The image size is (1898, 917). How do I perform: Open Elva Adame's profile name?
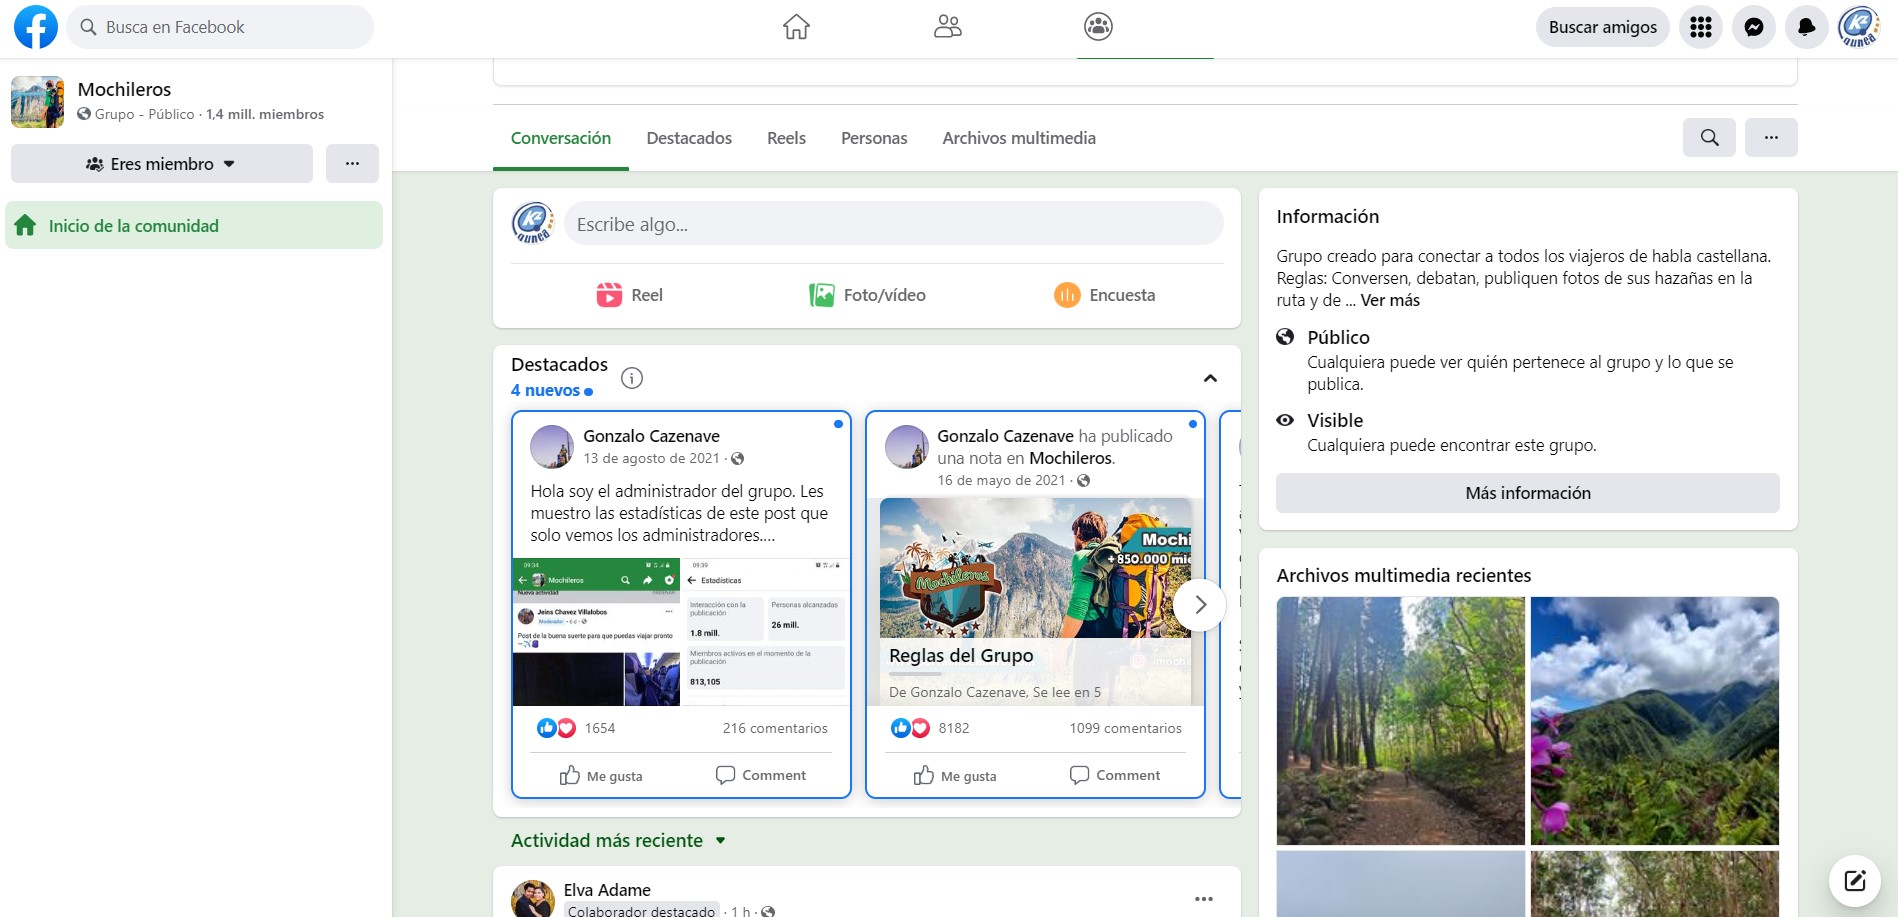tap(607, 889)
